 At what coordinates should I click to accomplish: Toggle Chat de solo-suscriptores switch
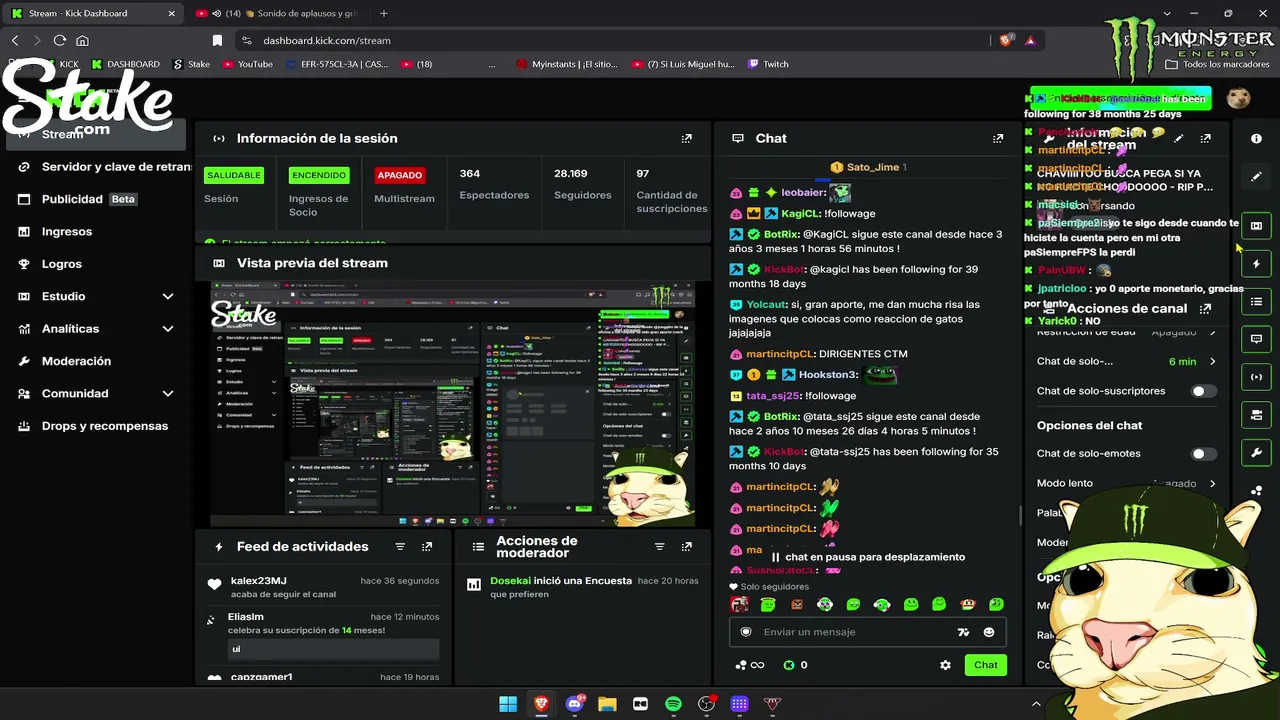[x=1204, y=391]
